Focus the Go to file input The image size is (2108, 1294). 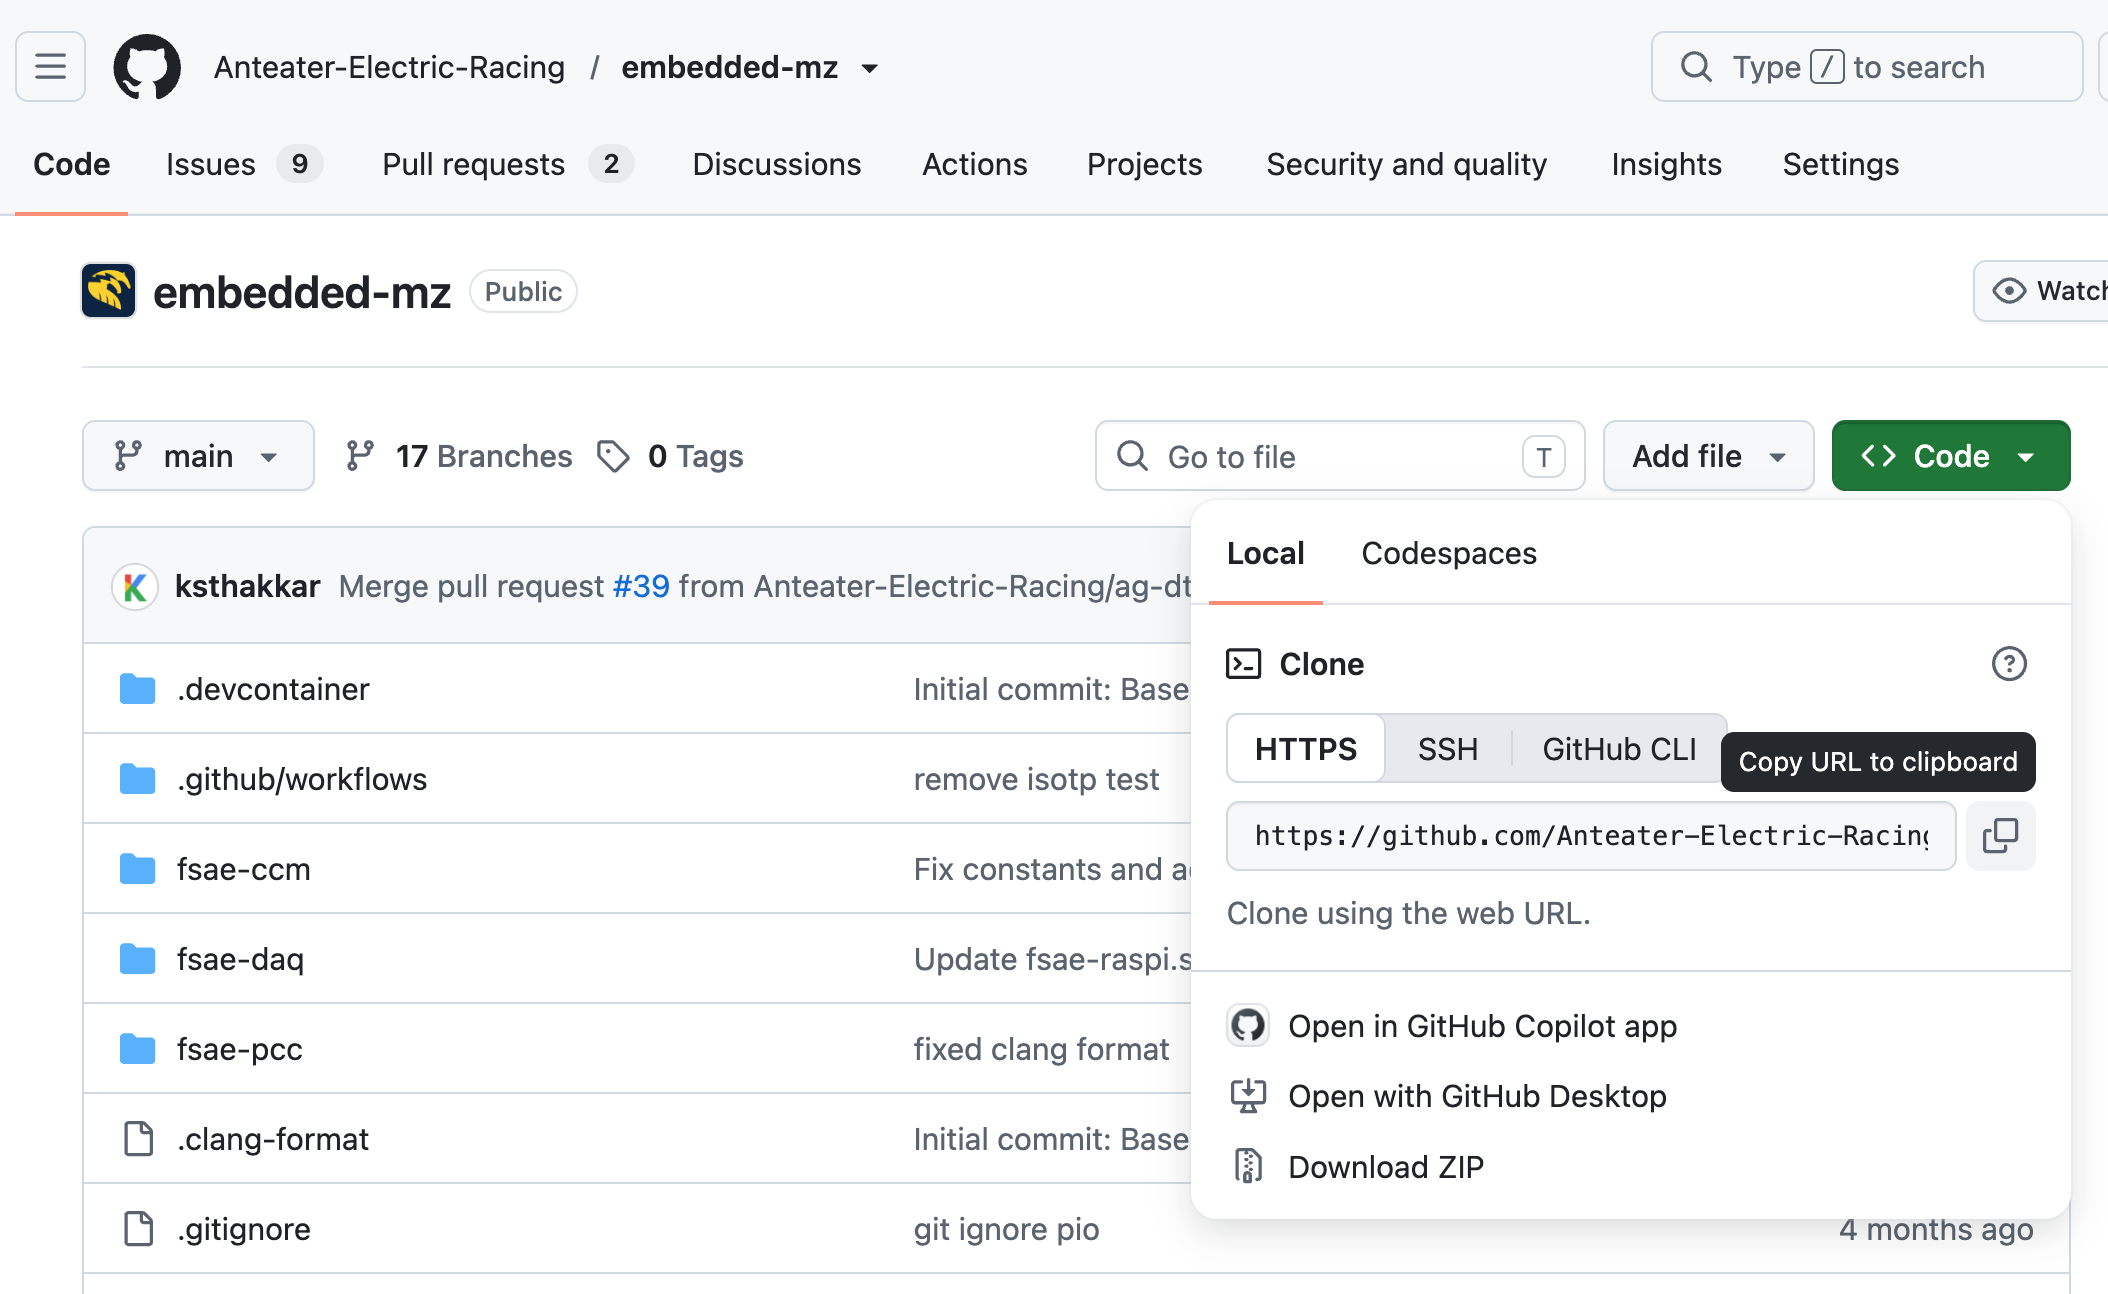coord(1340,456)
